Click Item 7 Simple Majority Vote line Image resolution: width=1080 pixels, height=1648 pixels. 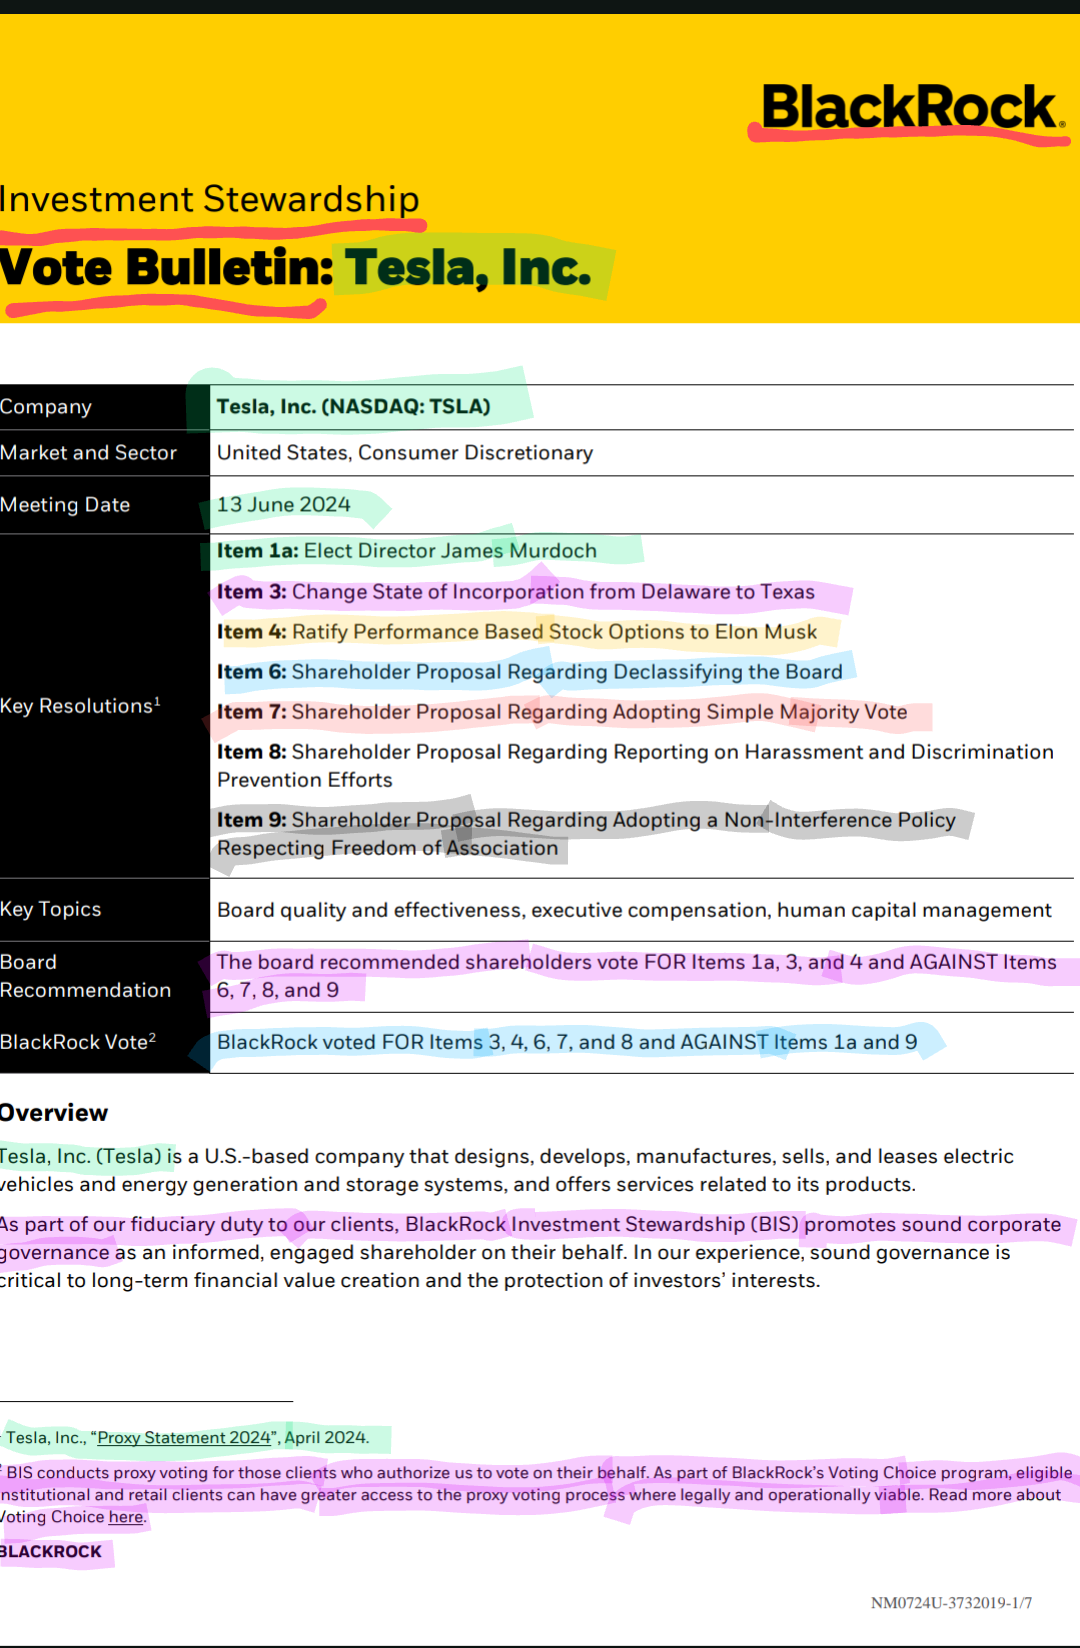tap(562, 712)
